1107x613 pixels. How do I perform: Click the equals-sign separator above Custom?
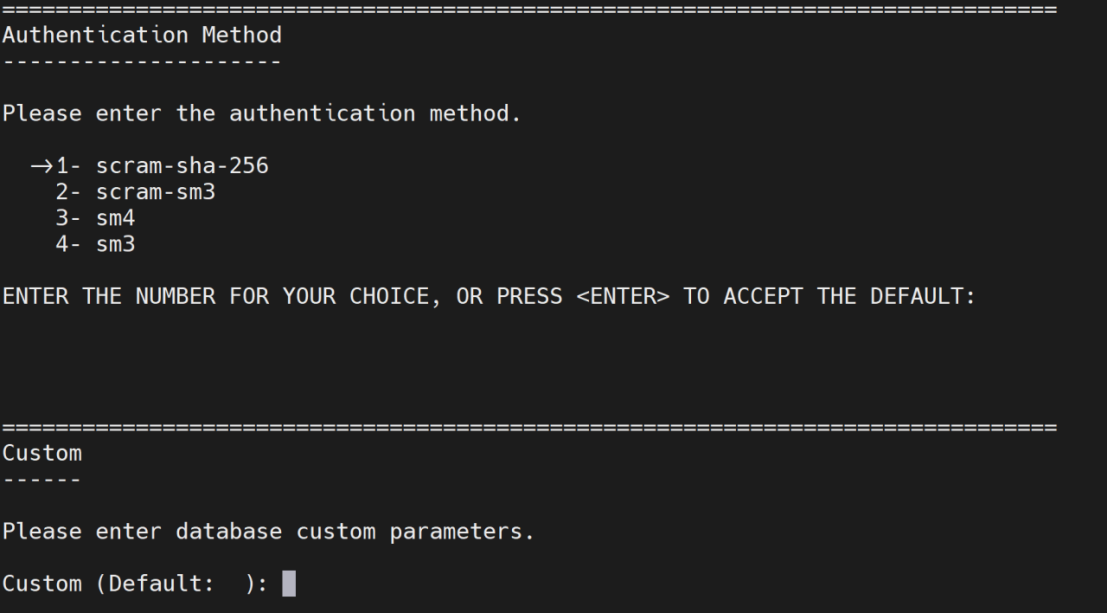pos(528,427)
